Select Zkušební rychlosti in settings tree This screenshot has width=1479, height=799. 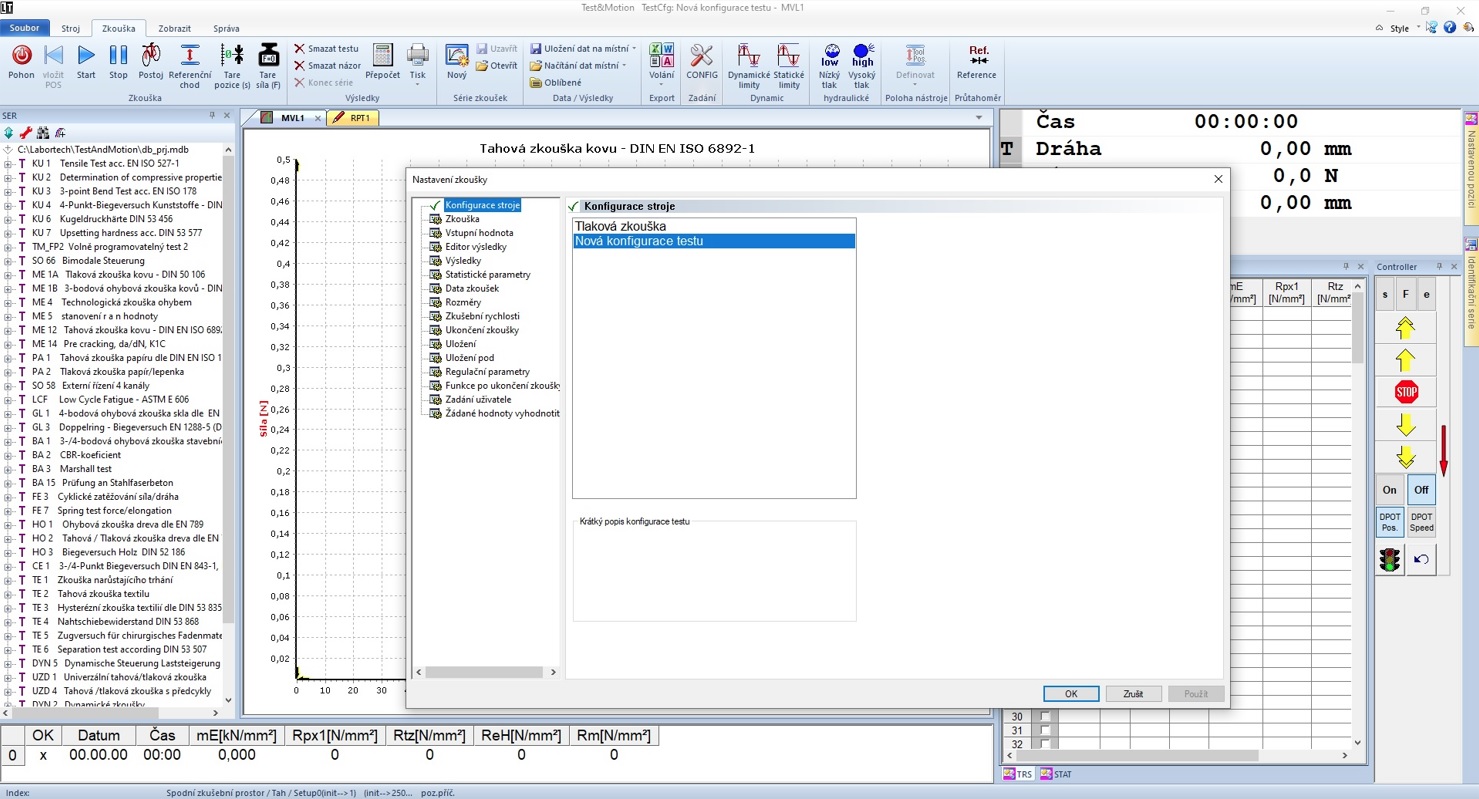[x=482, y=316]
